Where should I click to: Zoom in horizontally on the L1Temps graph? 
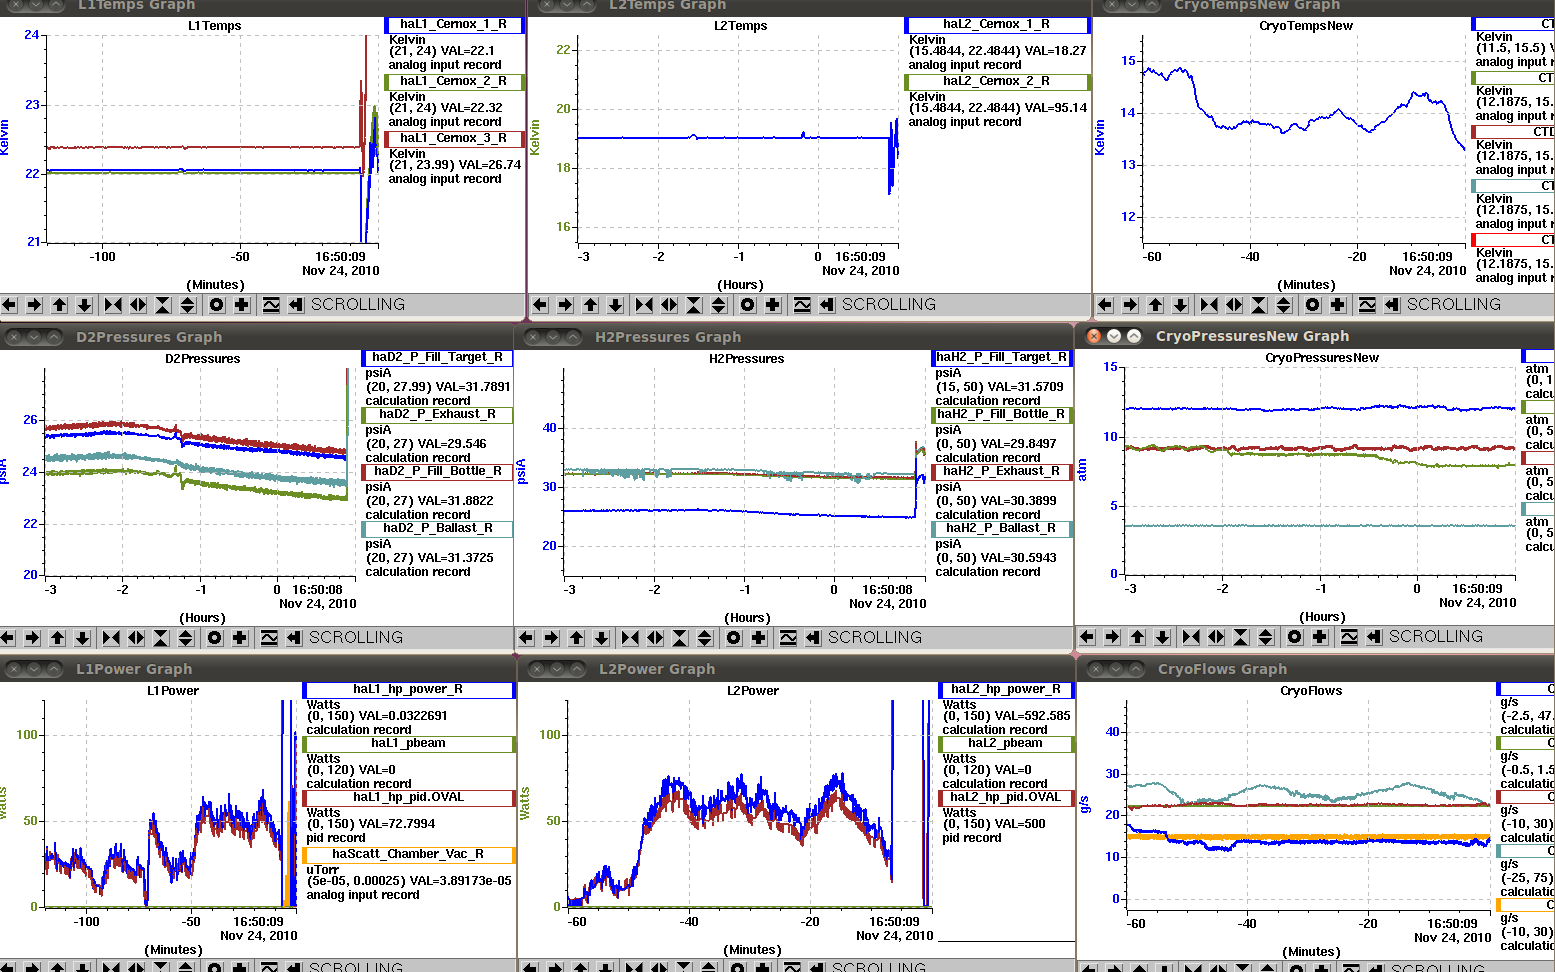coord(113,305)
